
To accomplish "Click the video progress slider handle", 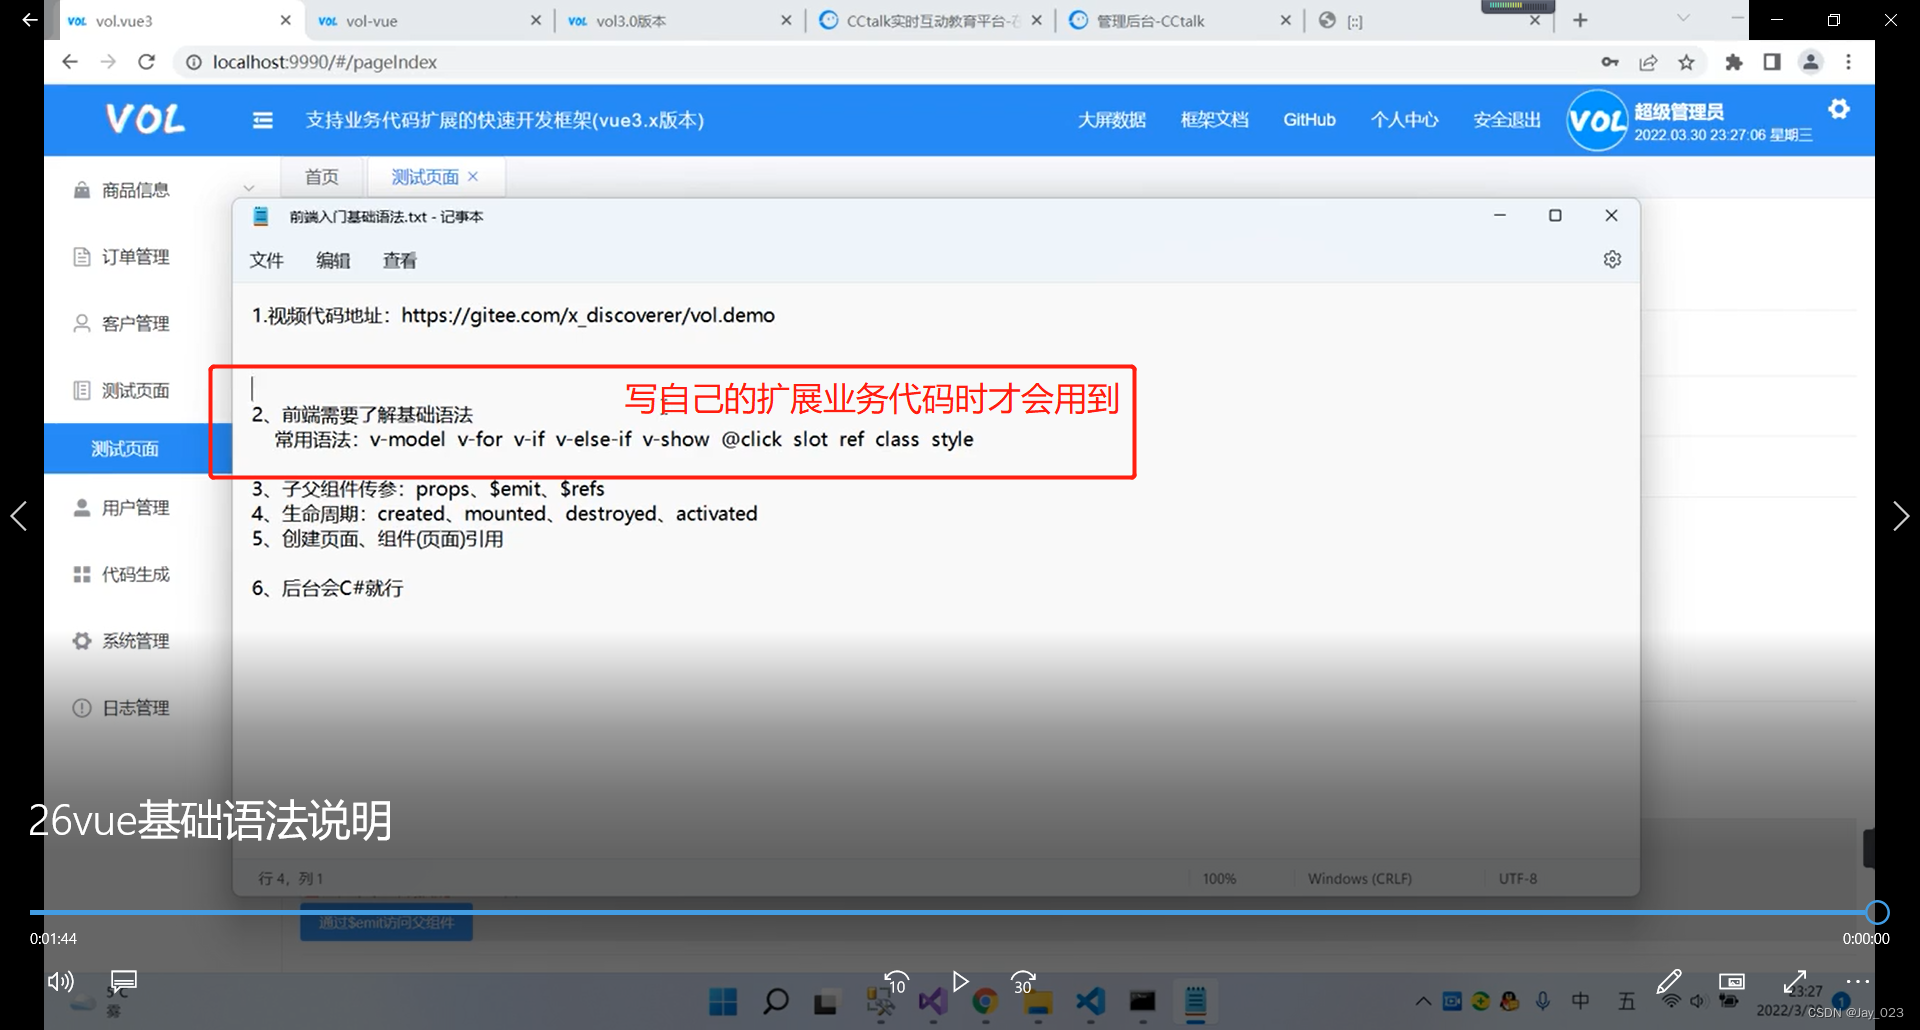I will [x=1877, y=912].
